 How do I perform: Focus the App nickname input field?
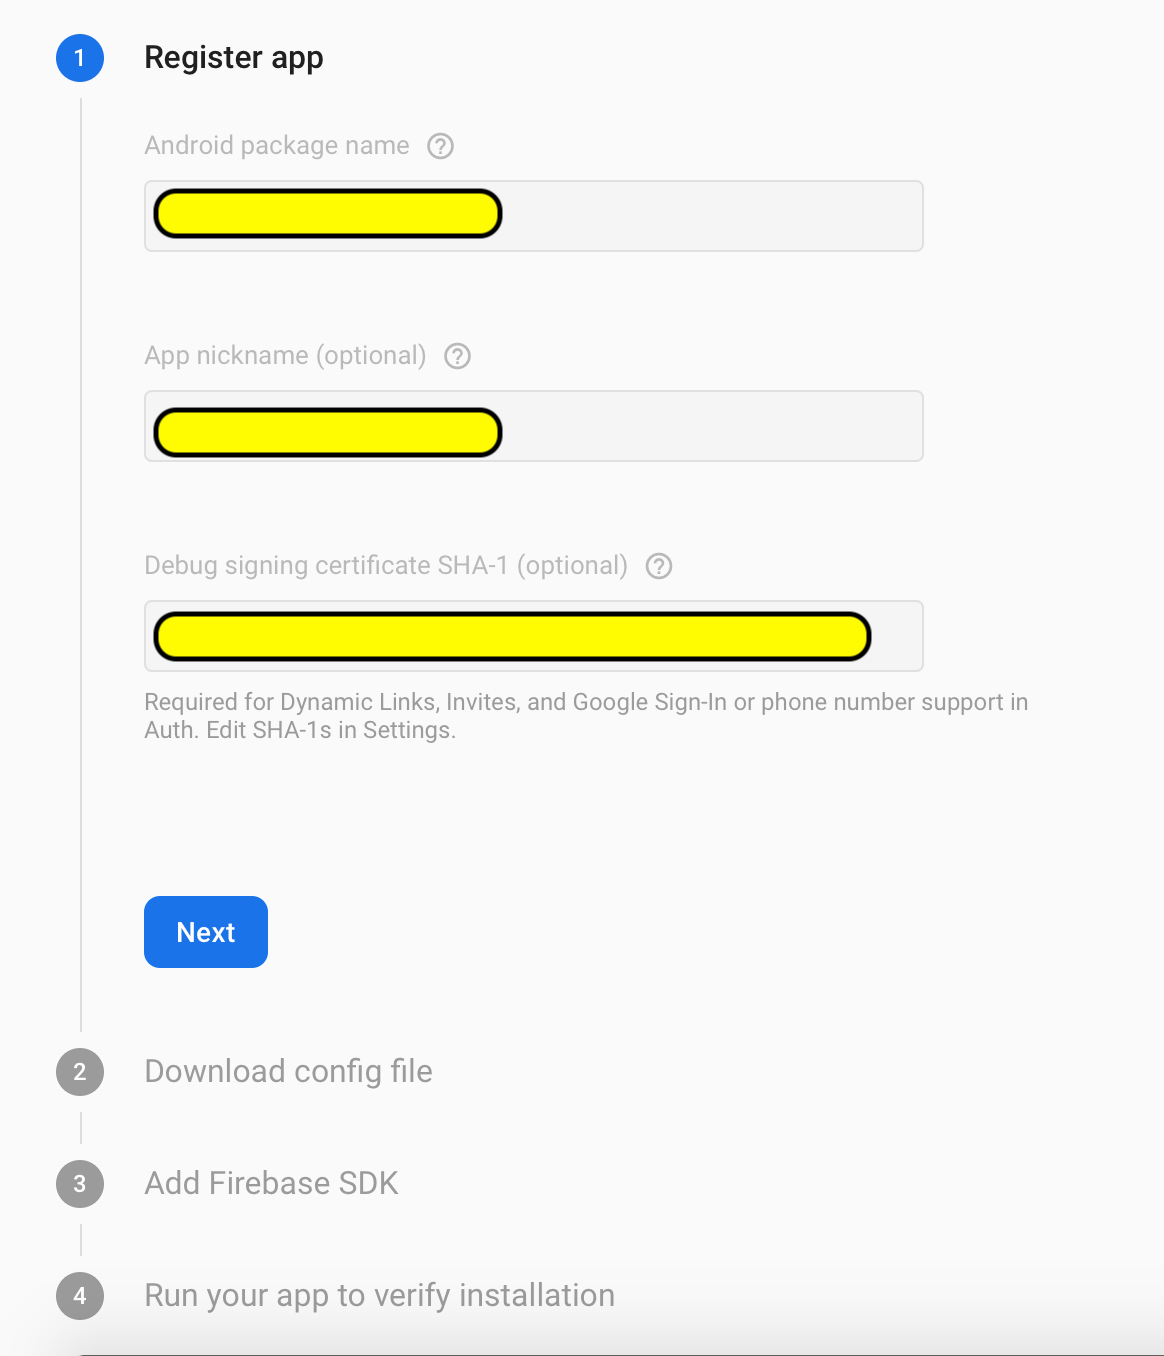533,426
